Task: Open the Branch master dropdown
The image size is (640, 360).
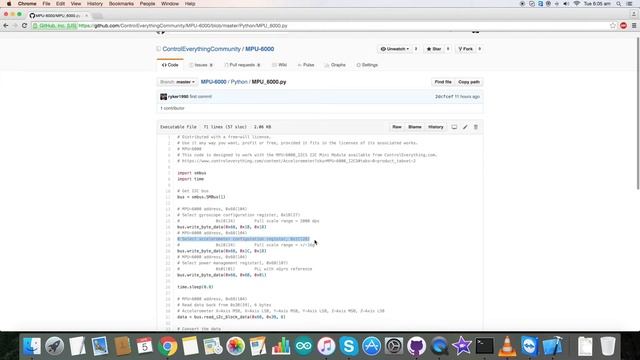Action: click(177, 82)
